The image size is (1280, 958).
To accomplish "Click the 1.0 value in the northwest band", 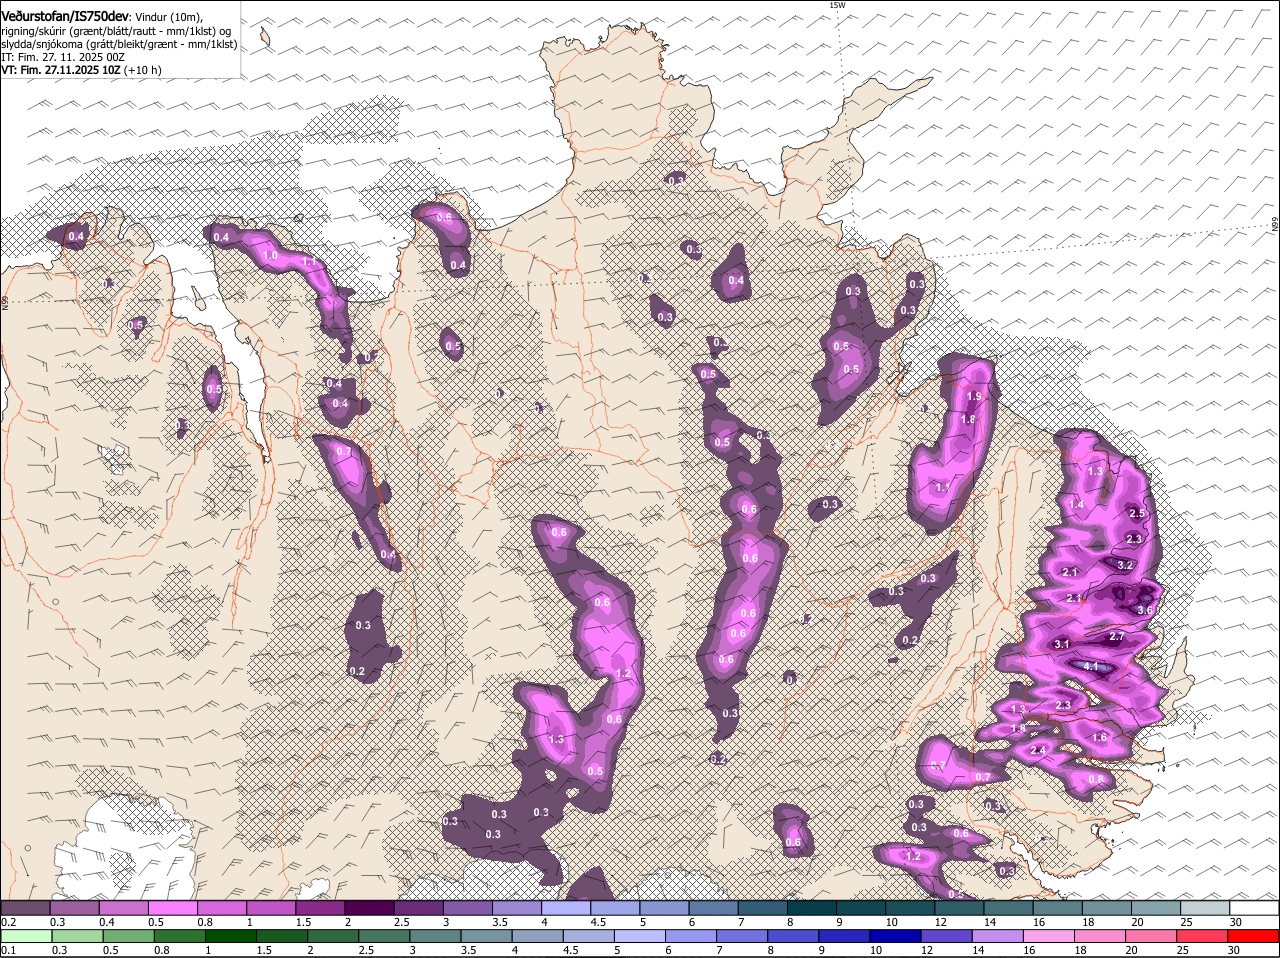I will tap(270, 256).
